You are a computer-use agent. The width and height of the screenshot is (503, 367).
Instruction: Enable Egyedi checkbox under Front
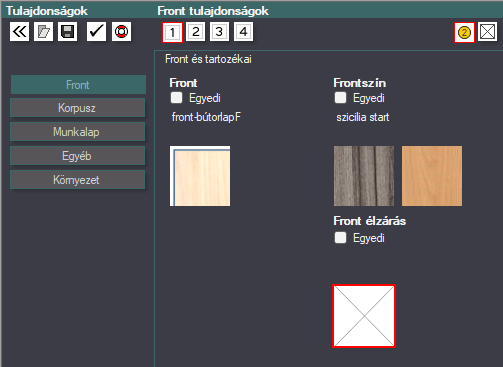tap(176, 98)
